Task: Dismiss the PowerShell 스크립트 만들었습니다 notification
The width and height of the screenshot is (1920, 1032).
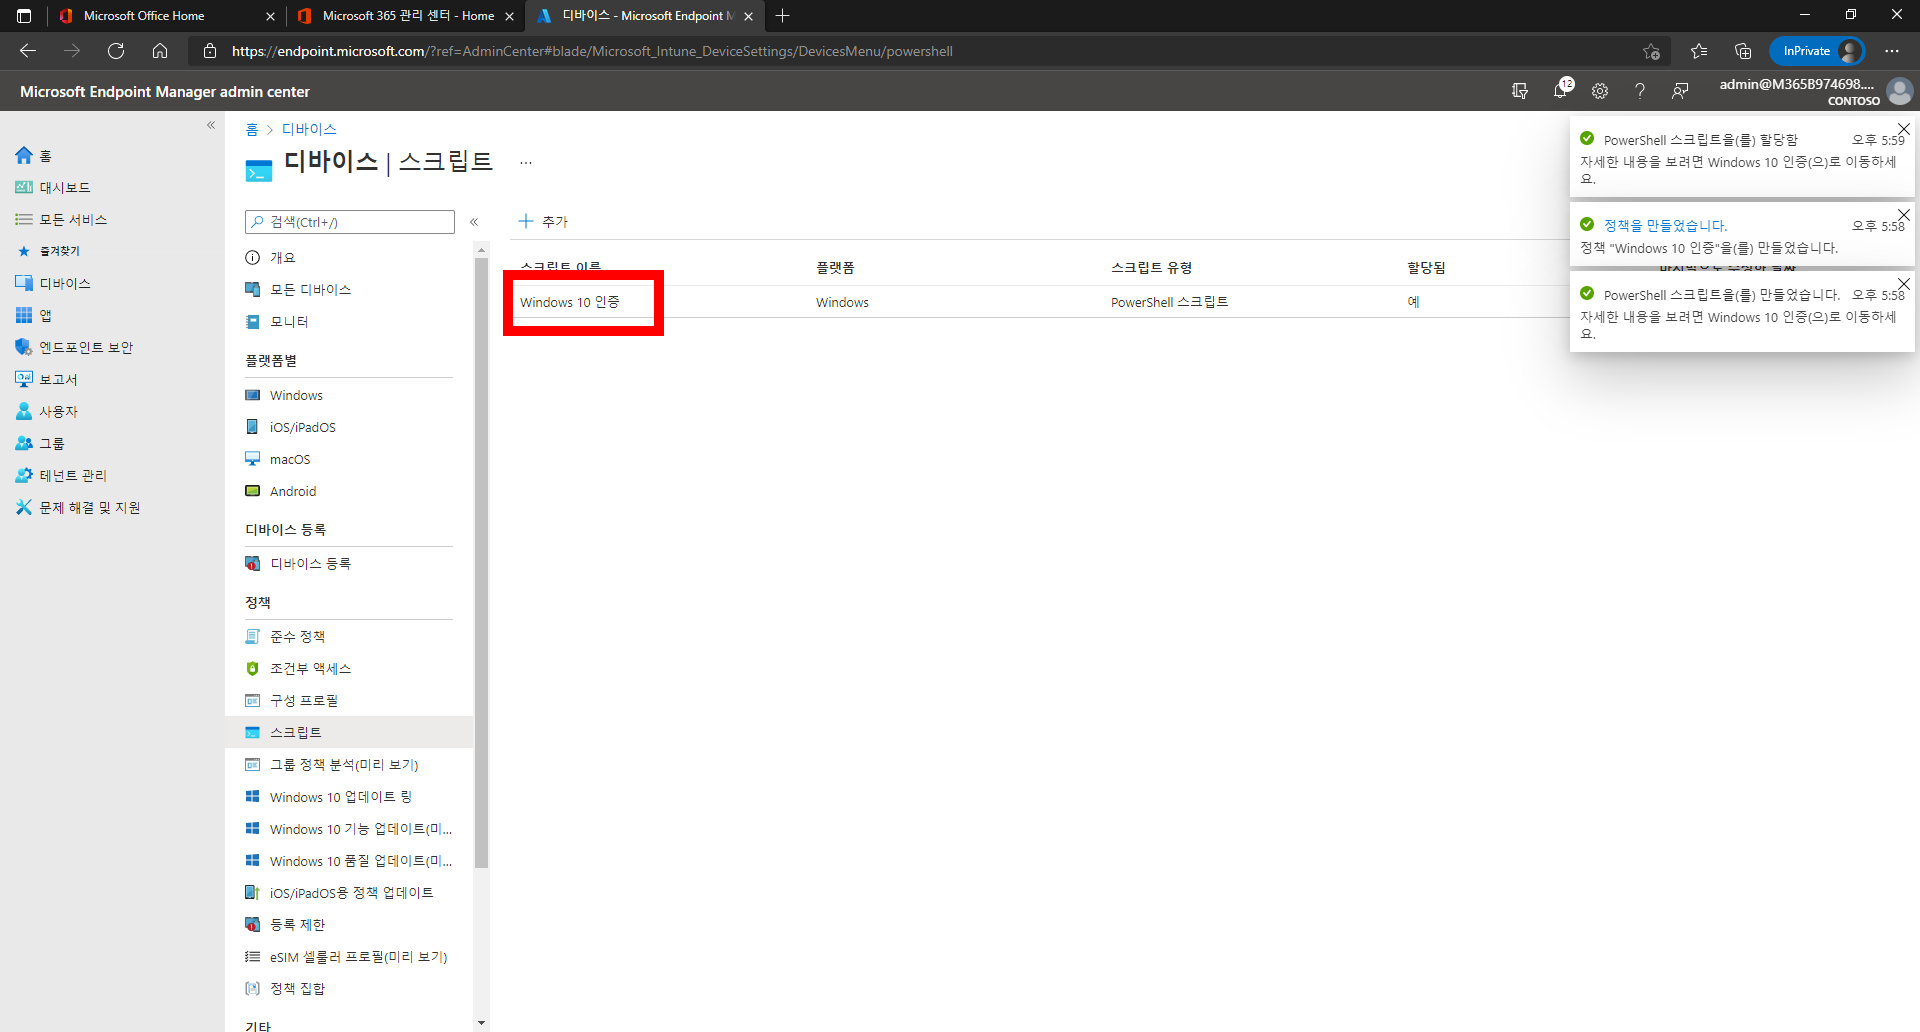Action: pos(1904,285)
